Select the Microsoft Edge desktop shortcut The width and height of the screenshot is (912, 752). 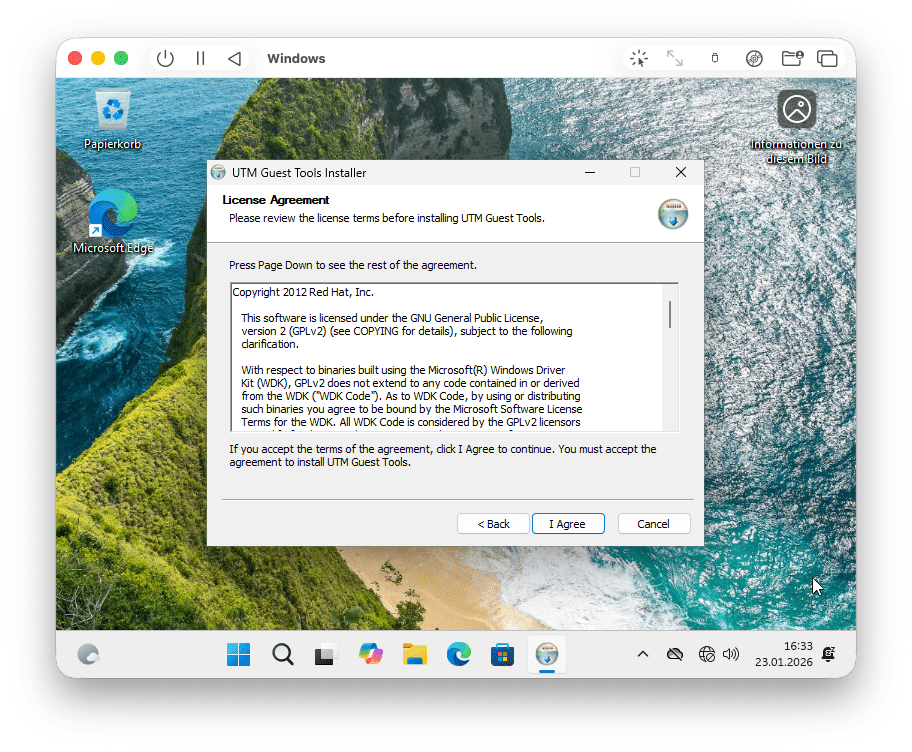(112, 217)
